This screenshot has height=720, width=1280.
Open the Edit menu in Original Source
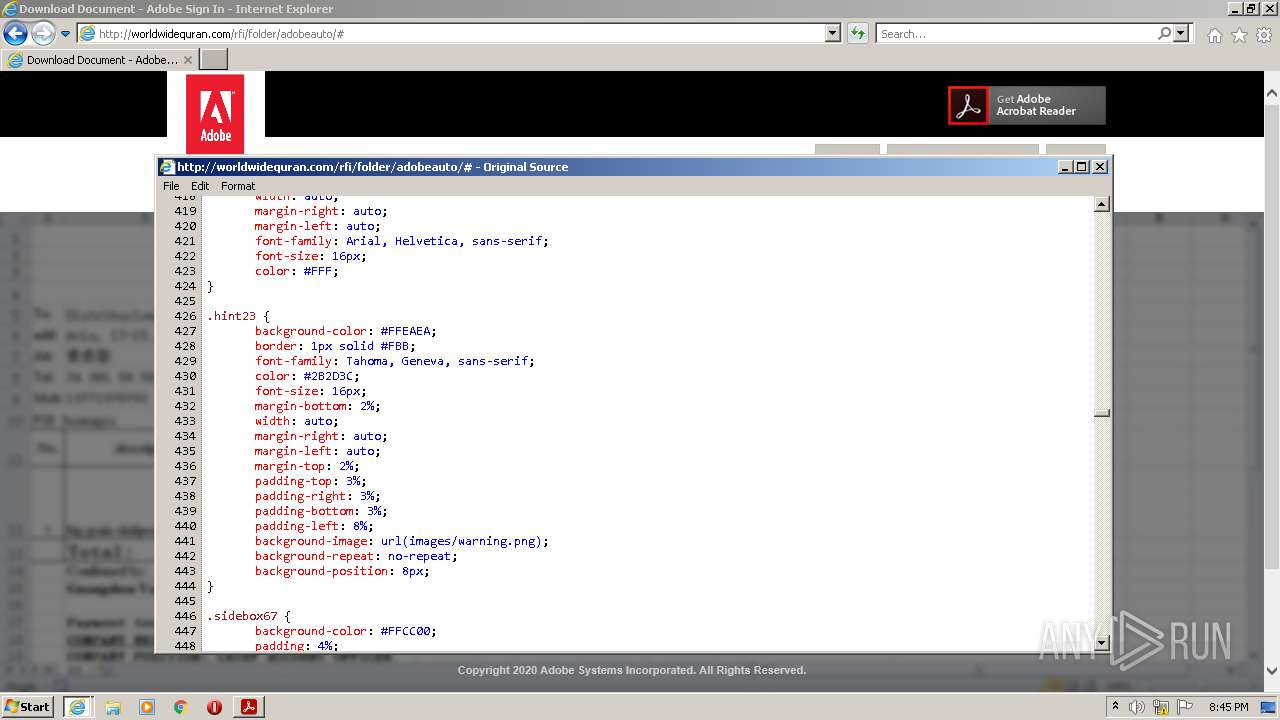pos(200,186)
